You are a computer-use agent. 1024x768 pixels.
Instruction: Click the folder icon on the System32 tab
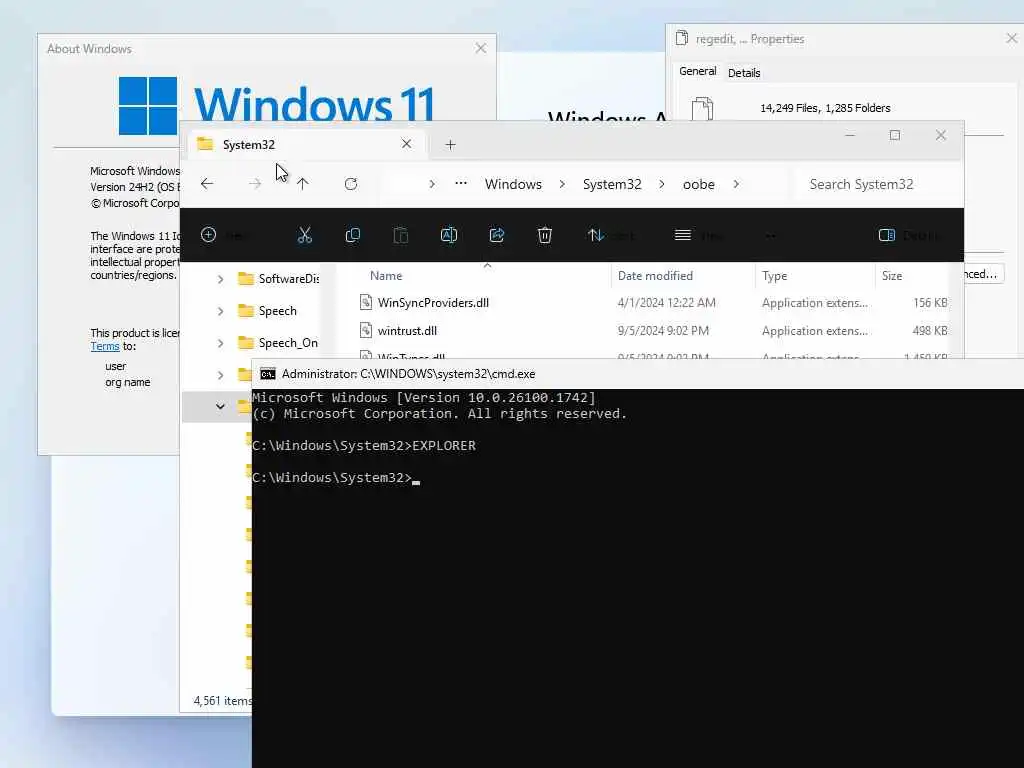(205, 144)
